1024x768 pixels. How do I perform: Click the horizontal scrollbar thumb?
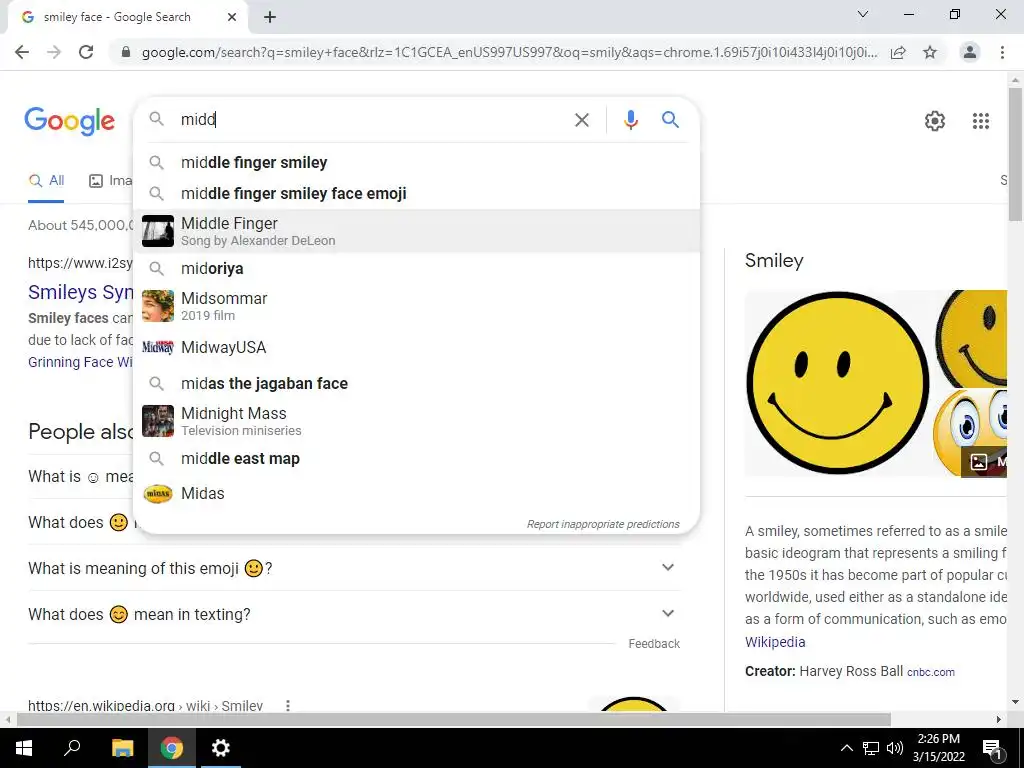point(454,719)
